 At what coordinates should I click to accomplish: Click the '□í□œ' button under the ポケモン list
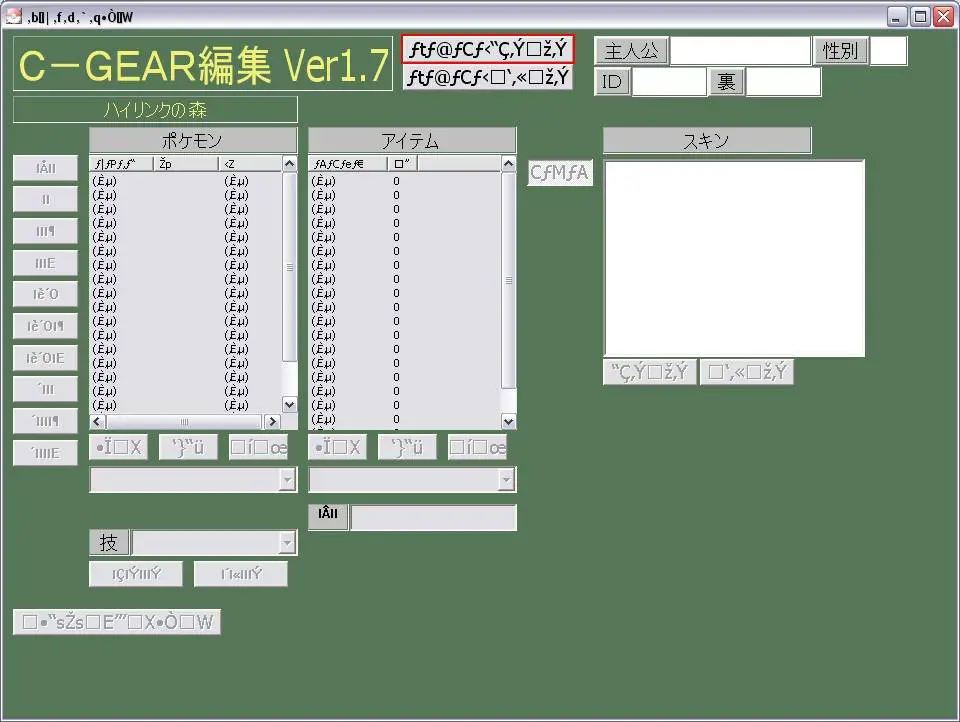[x=258, y=447]
